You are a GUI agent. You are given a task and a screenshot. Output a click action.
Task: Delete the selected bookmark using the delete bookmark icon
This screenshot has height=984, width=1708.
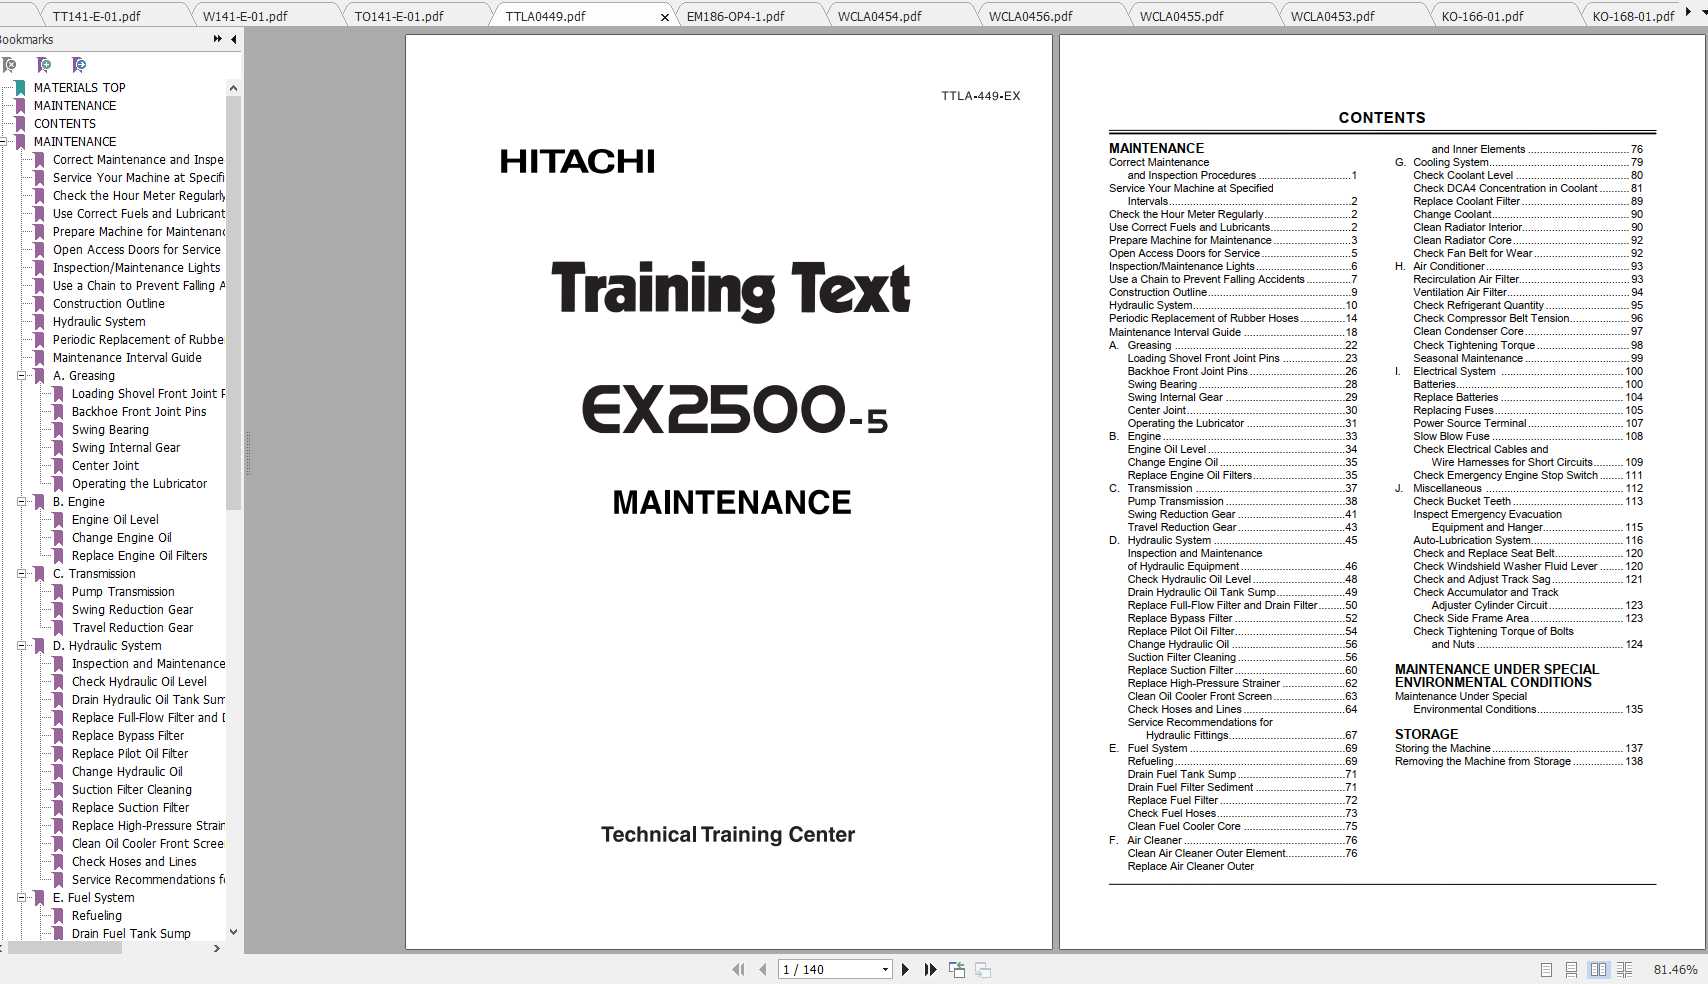10,65
